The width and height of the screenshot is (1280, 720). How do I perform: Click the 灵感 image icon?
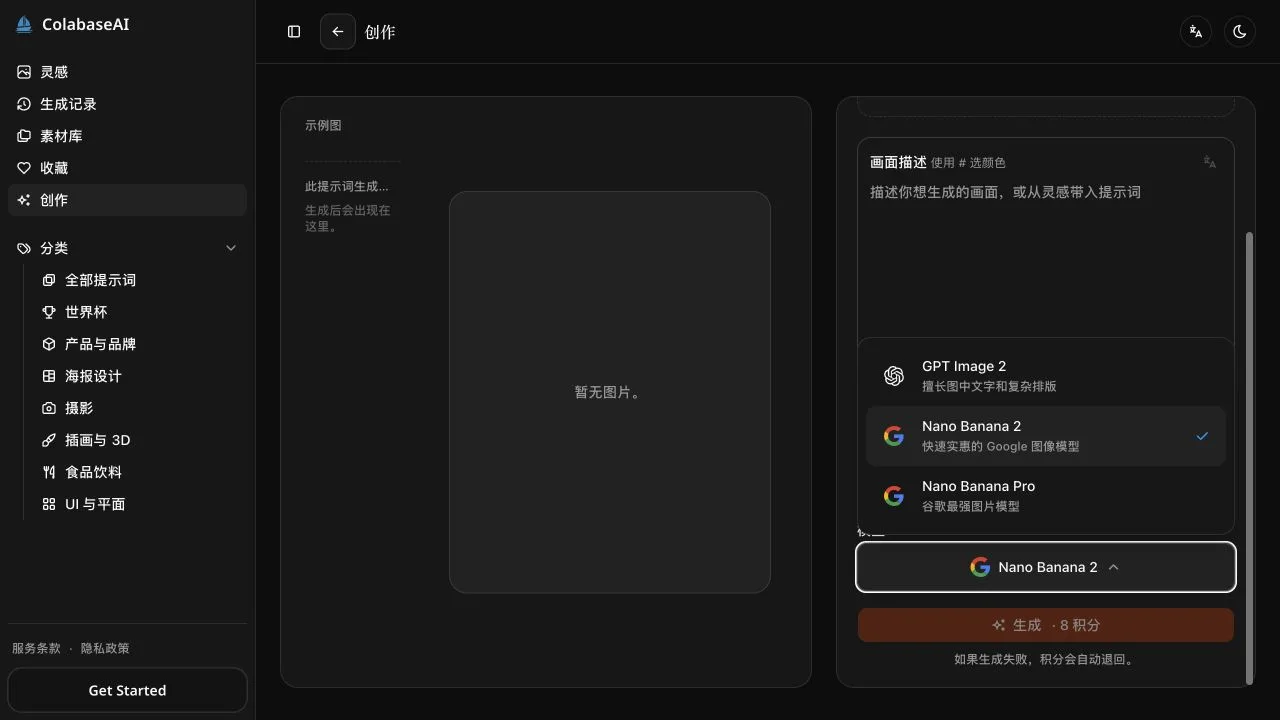click(24, 72)
